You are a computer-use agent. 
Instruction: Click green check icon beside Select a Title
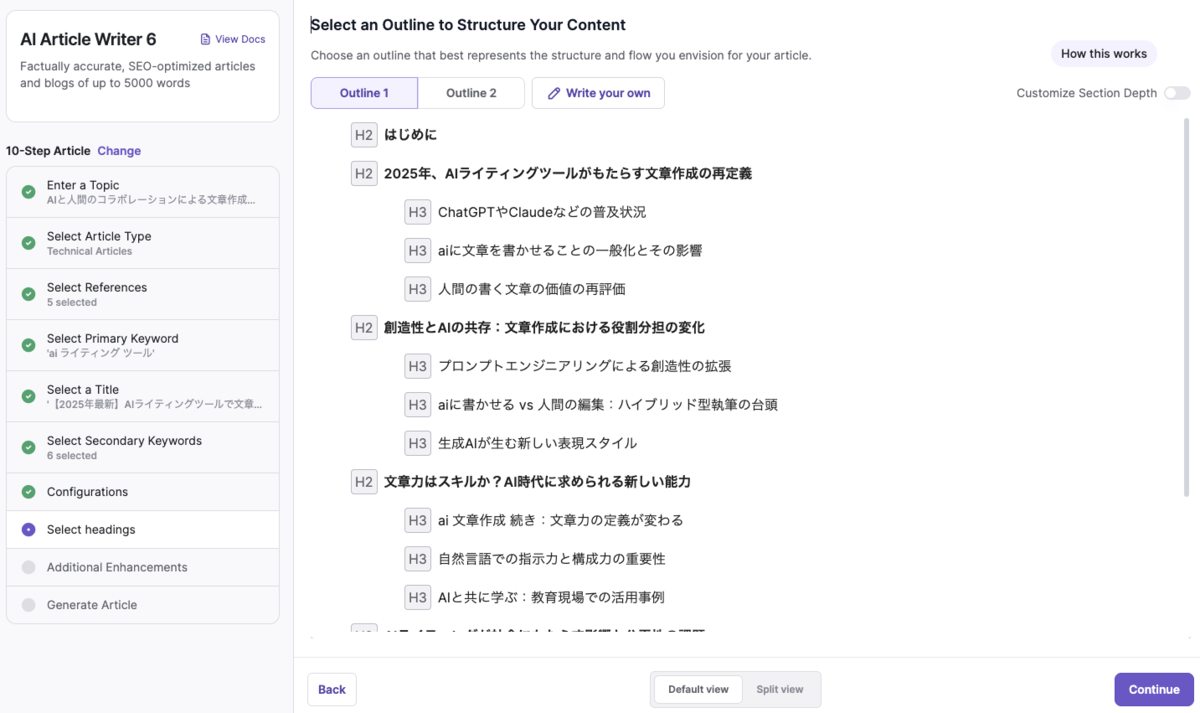28,396
